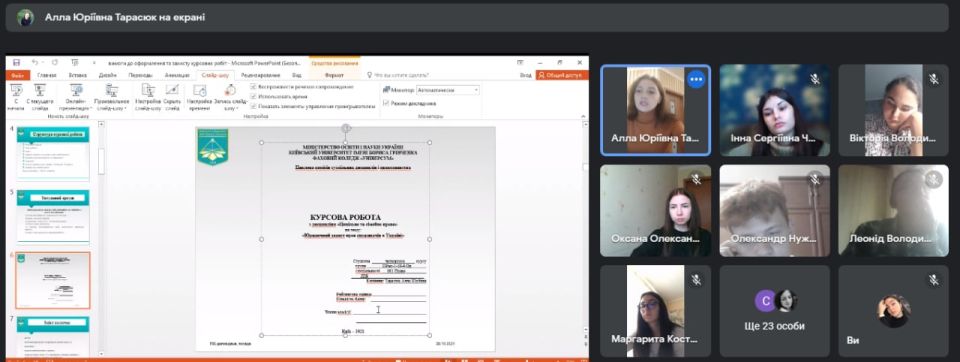960x362 pixels.
Task: Click the slide panel vertical scrollbar
Action: (102, 160)
